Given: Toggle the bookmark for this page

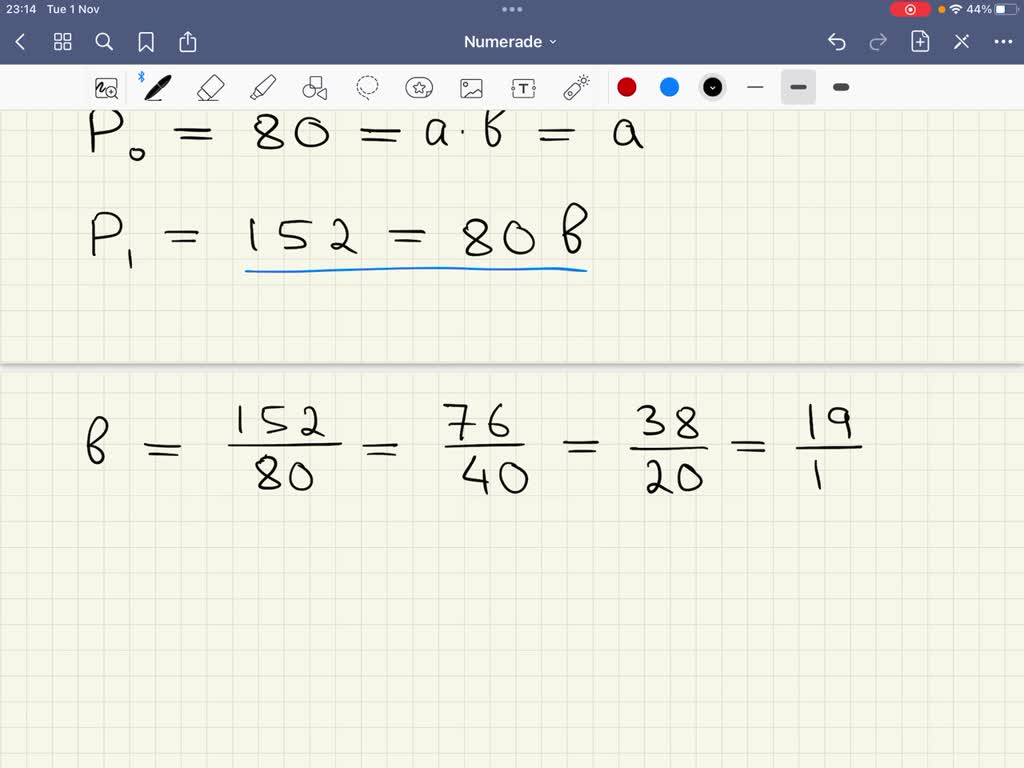Looking at the screenshot, I should point(146,42).
